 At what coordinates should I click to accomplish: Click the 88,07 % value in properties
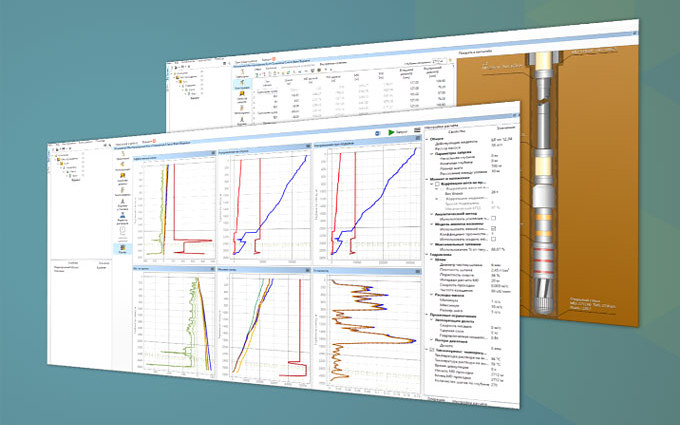(x=499, y=249)
